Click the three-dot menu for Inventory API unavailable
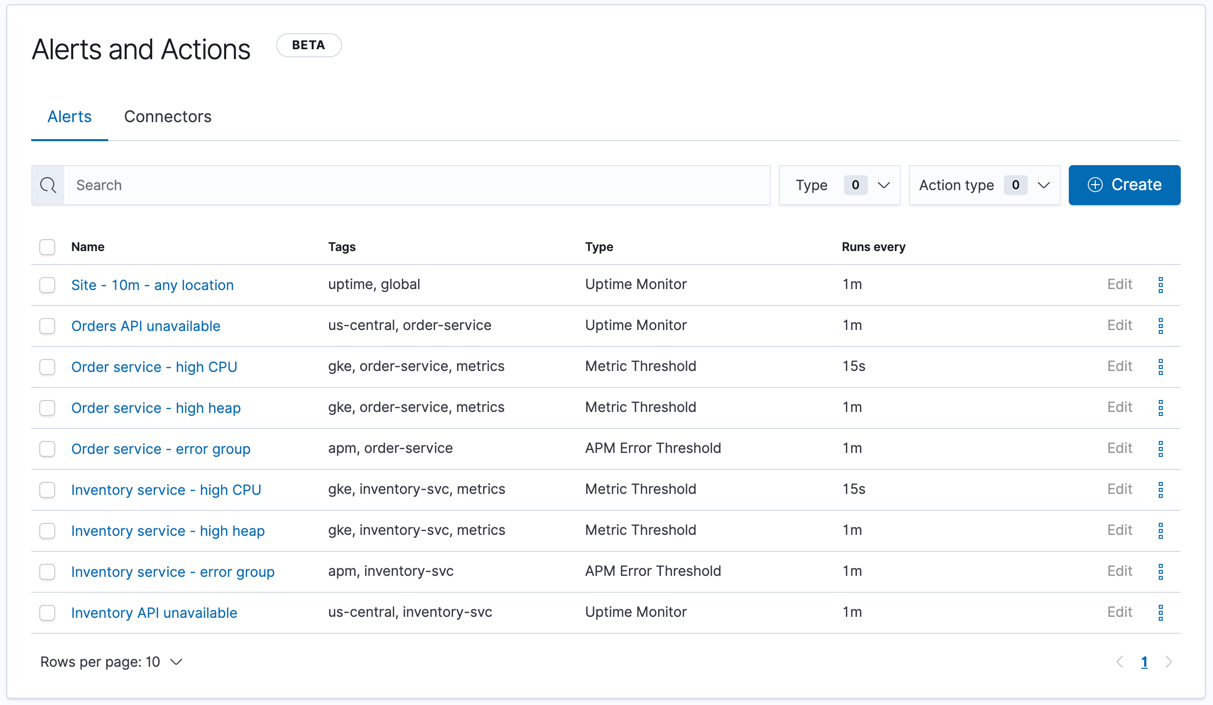Screen dimensions: 1213x705 click(x=1161, y=612)
